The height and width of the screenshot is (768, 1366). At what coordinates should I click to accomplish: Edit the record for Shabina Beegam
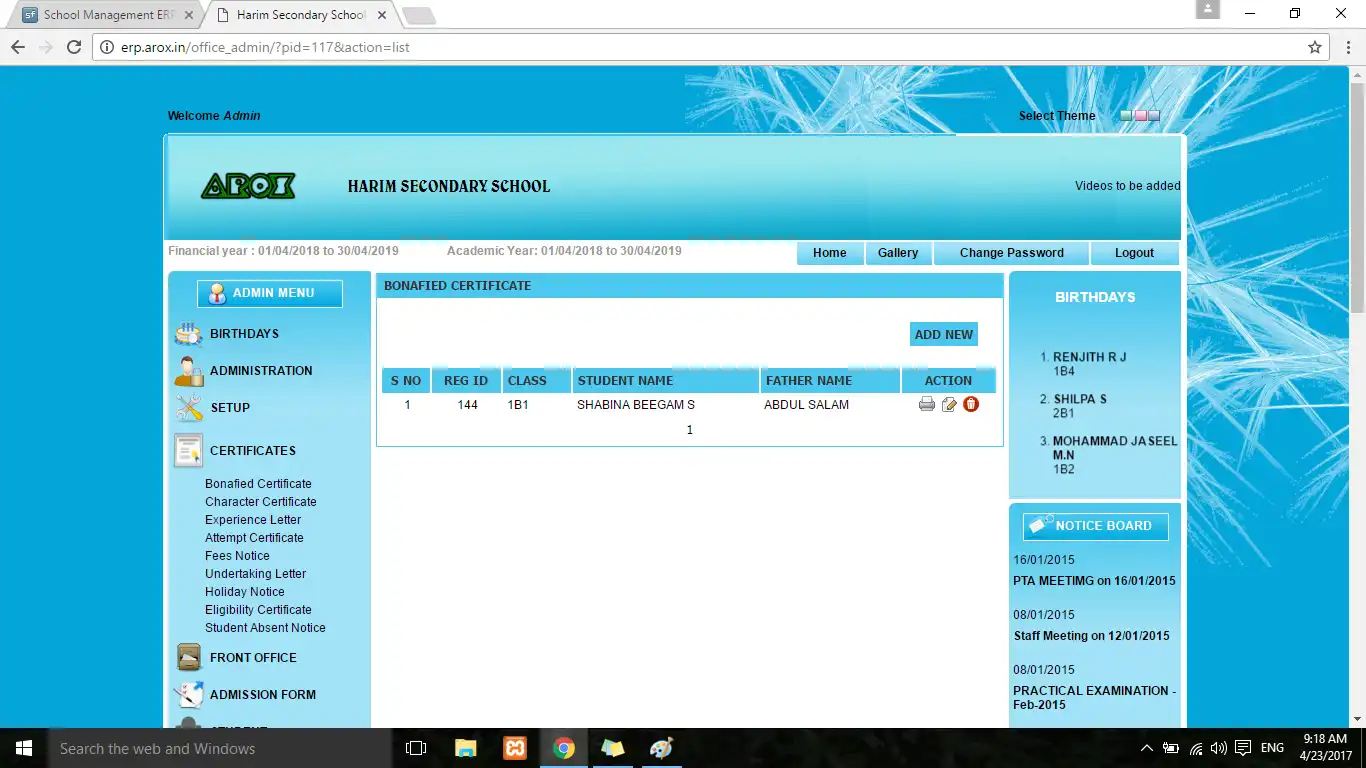pos(948,404)
